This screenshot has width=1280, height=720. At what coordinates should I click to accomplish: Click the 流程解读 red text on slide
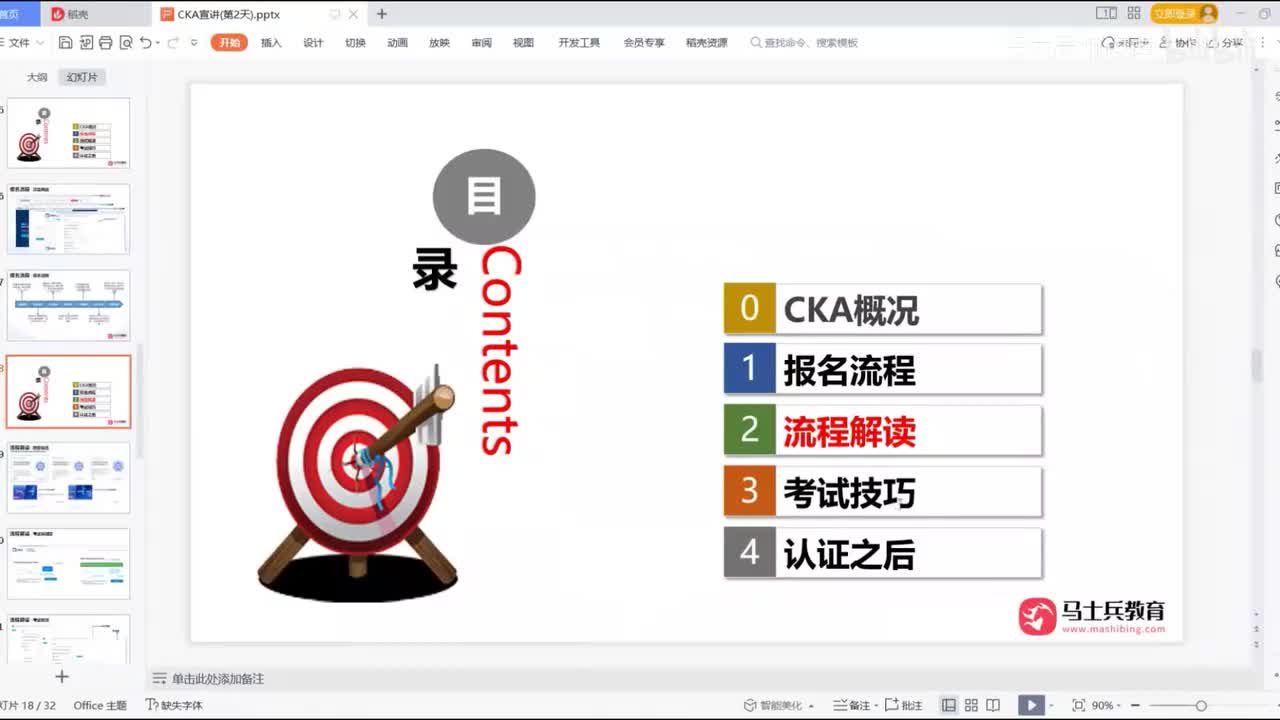849,432
